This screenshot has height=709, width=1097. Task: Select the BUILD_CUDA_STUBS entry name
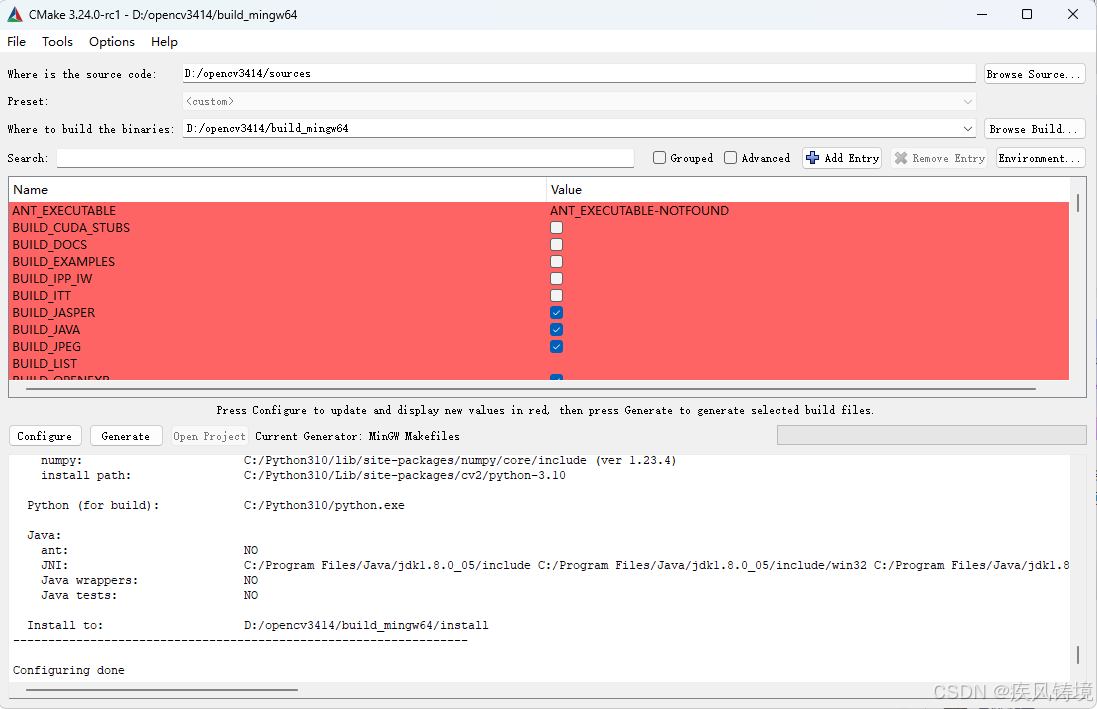[71, 228]
